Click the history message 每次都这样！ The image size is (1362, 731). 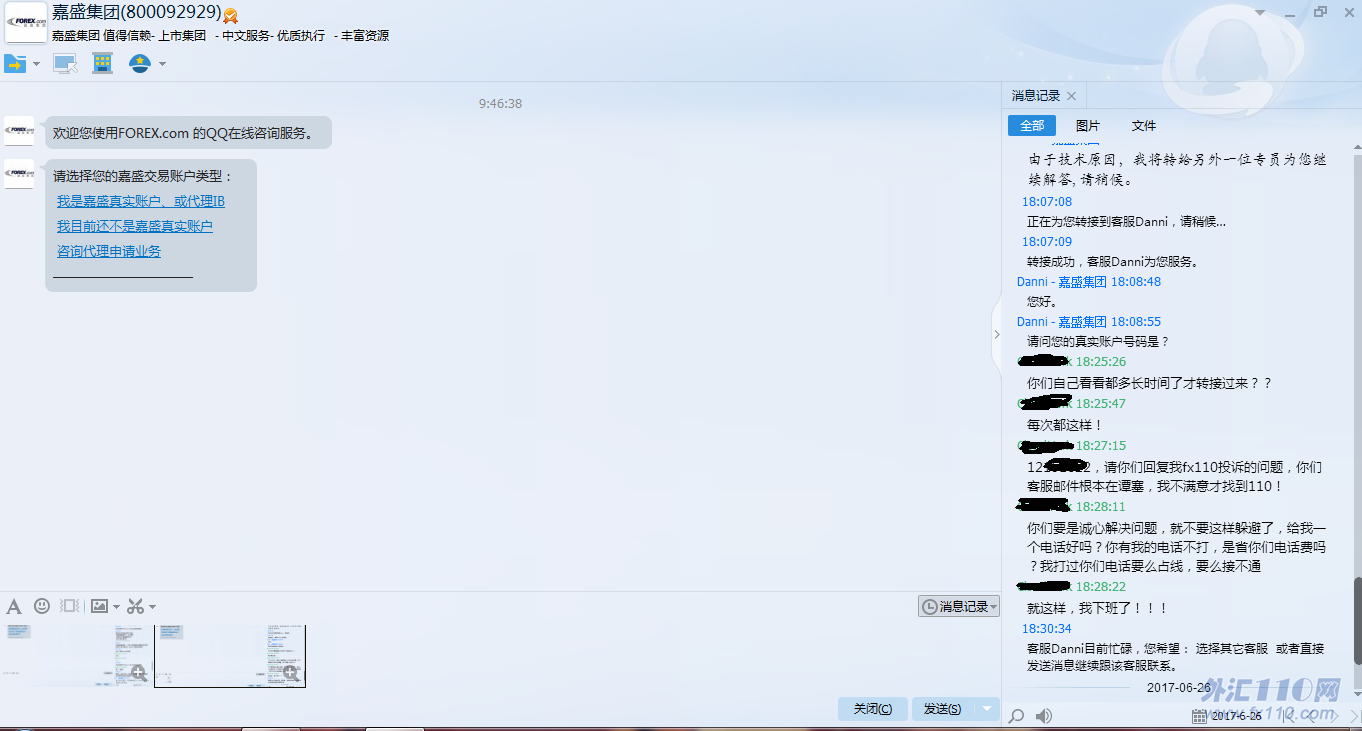[1065, 425]
